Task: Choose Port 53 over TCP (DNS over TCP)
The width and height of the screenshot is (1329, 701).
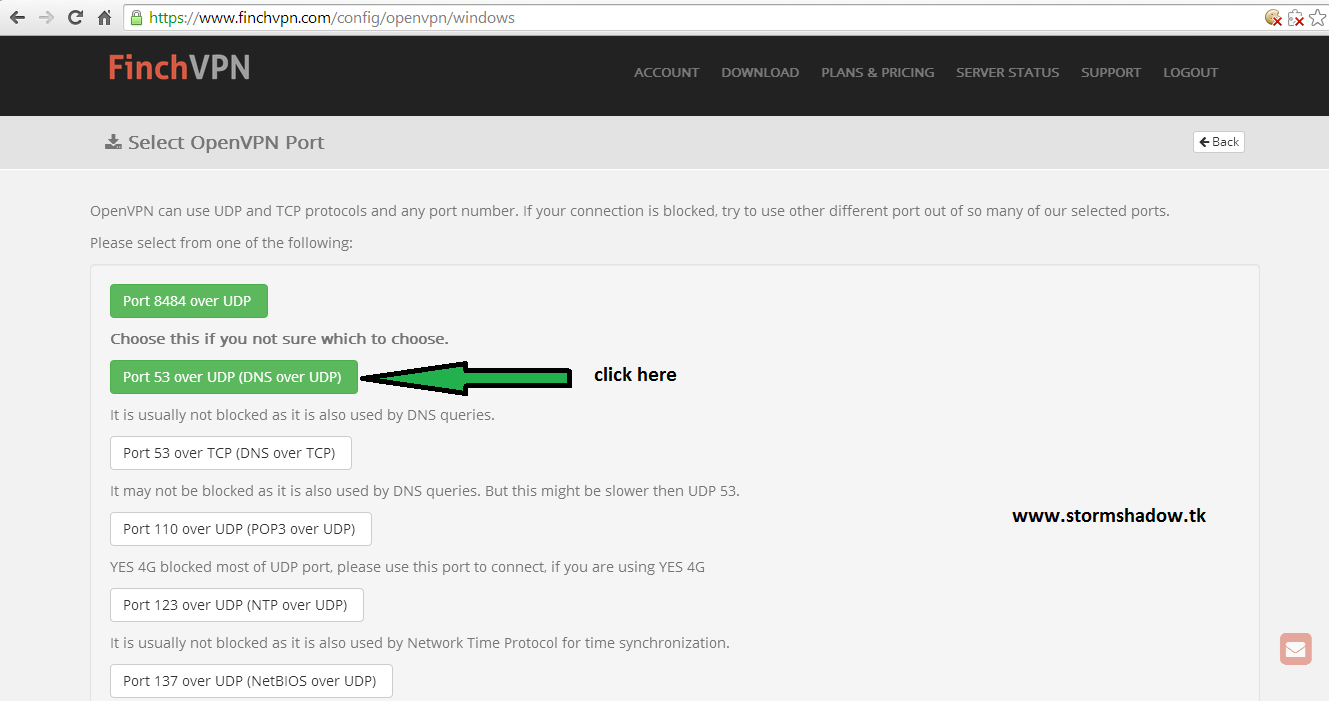Action: pyautogui.click(x=230, y=453)
